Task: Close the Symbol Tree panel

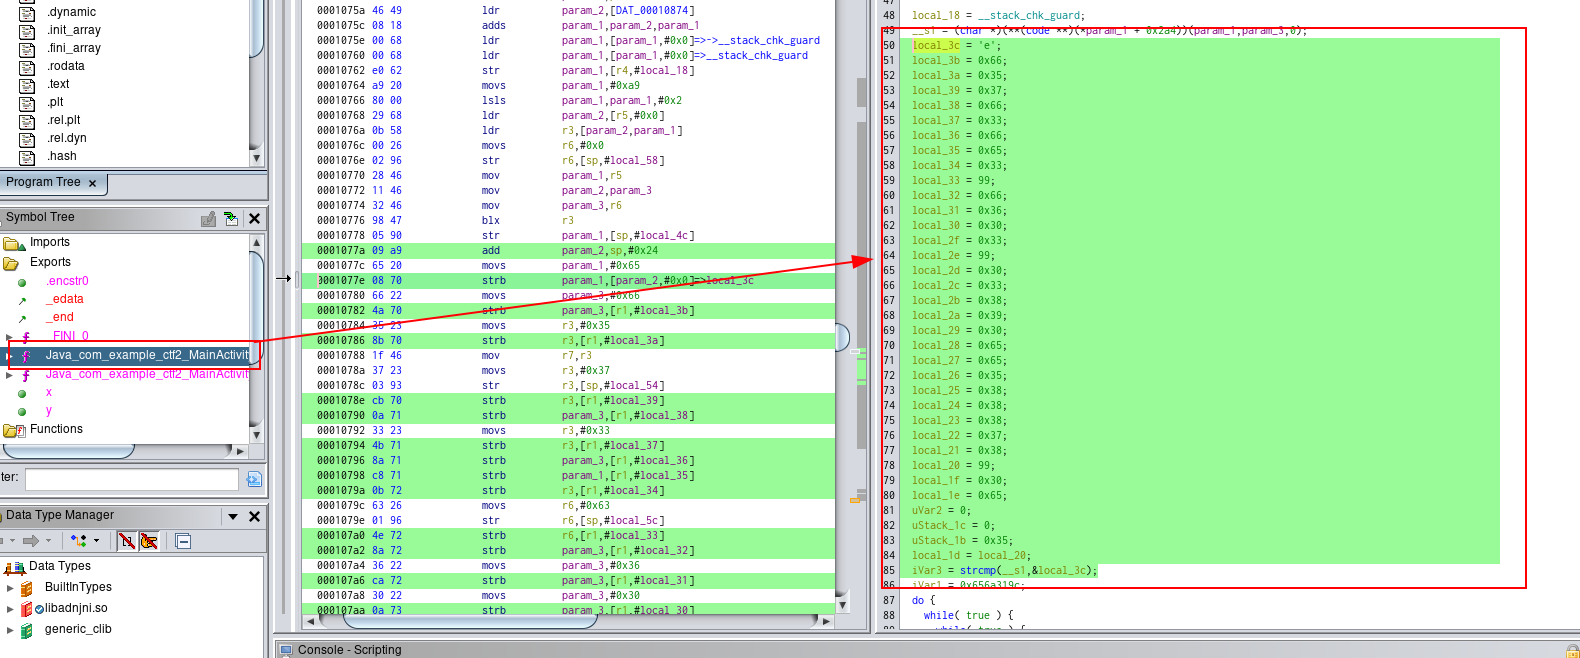Action: coord(254,218)
